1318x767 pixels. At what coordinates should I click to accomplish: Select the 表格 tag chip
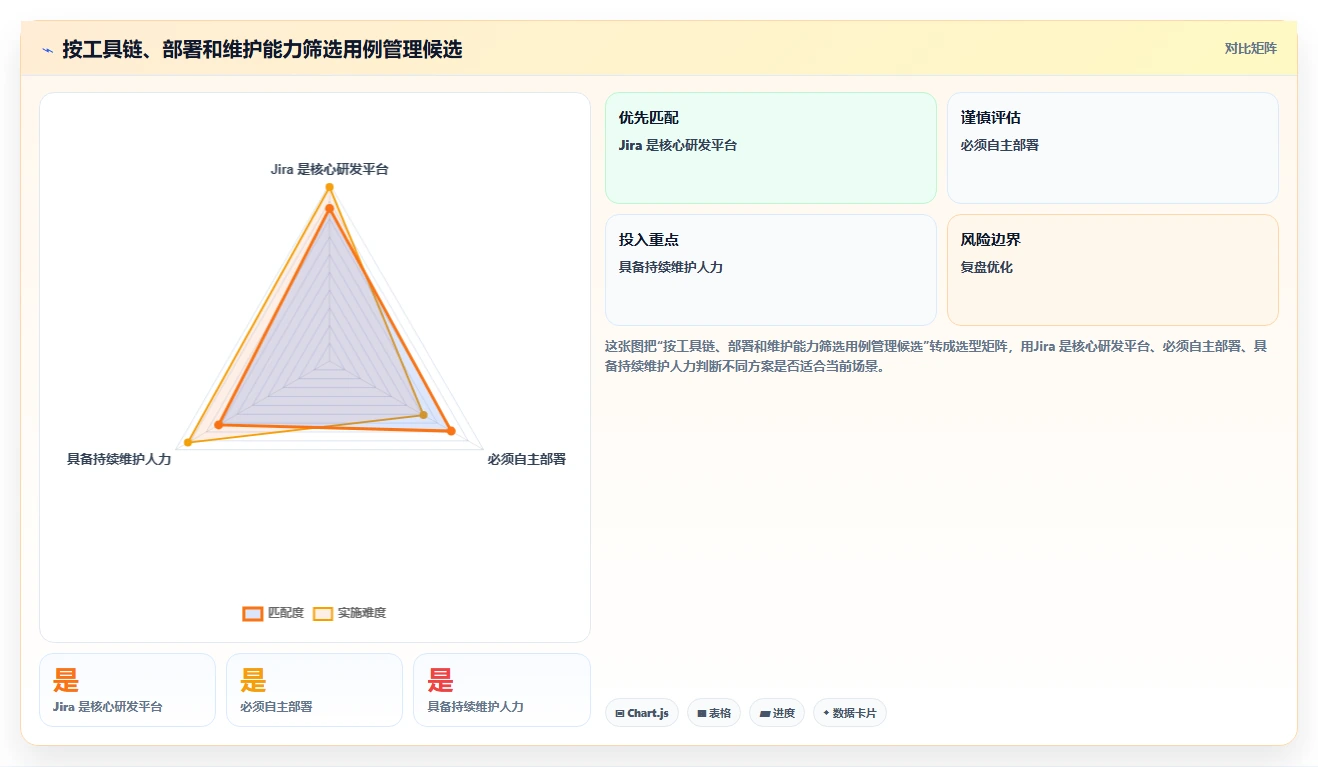point(714,713)
